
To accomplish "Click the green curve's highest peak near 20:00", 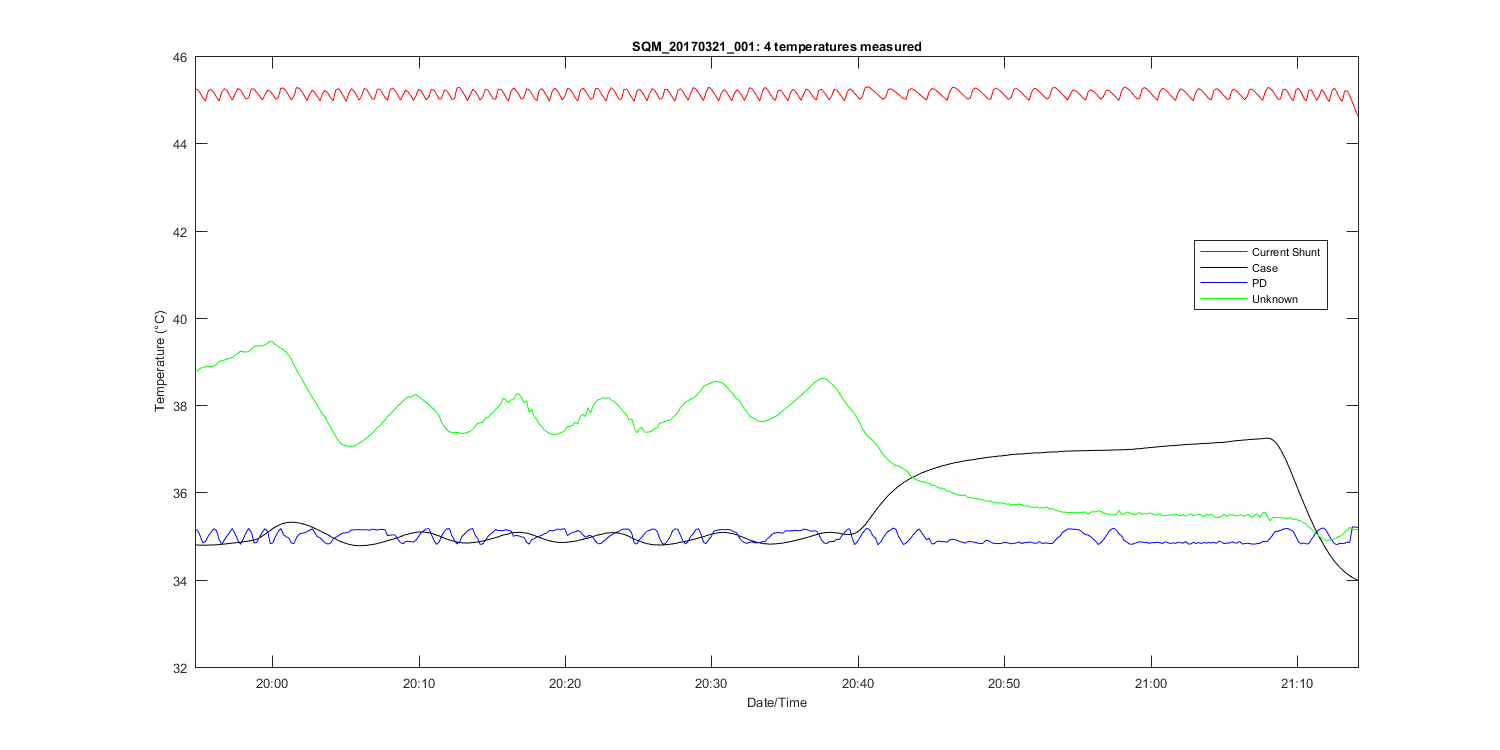I will click(270, 342).
